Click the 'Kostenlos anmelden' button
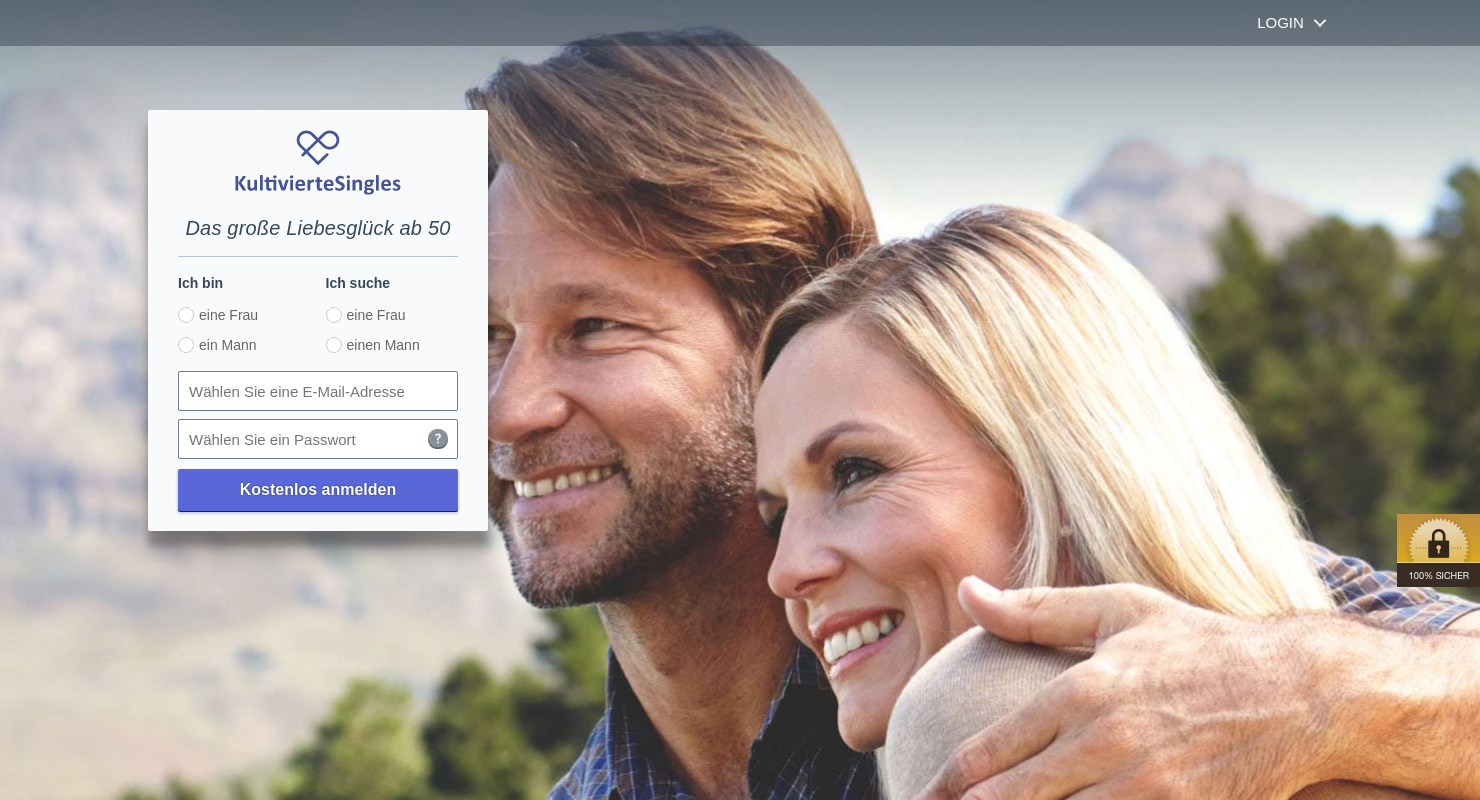1480x800 pixels. click(x=318, y=490)
